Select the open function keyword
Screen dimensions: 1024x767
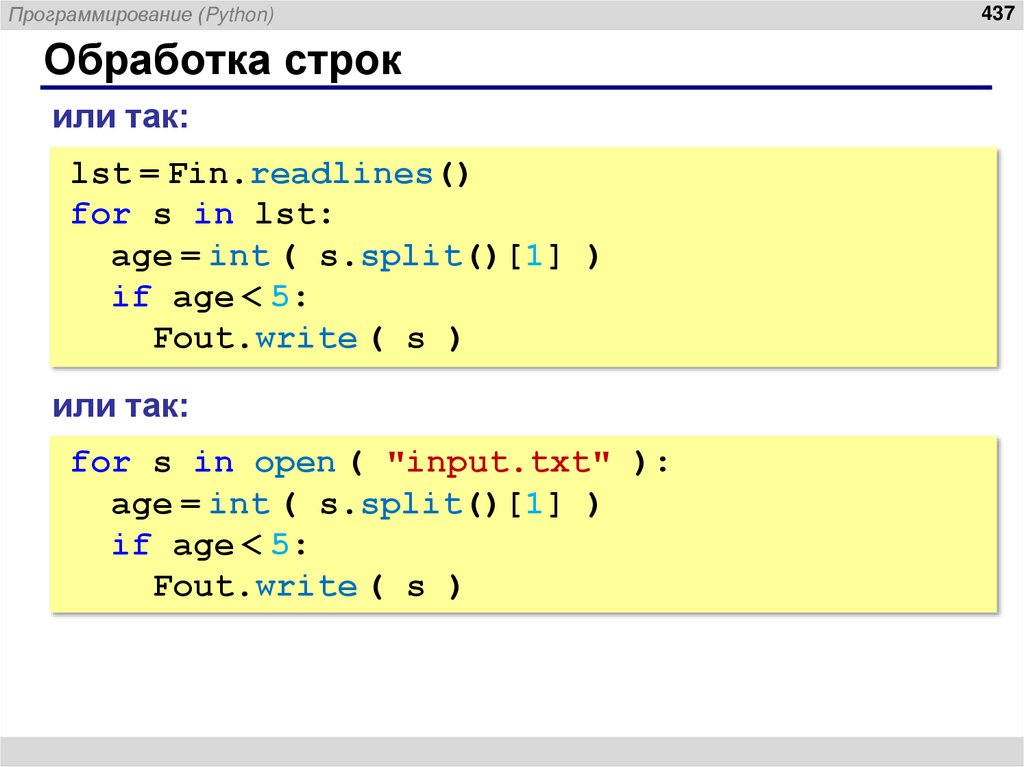pos(296,462)
